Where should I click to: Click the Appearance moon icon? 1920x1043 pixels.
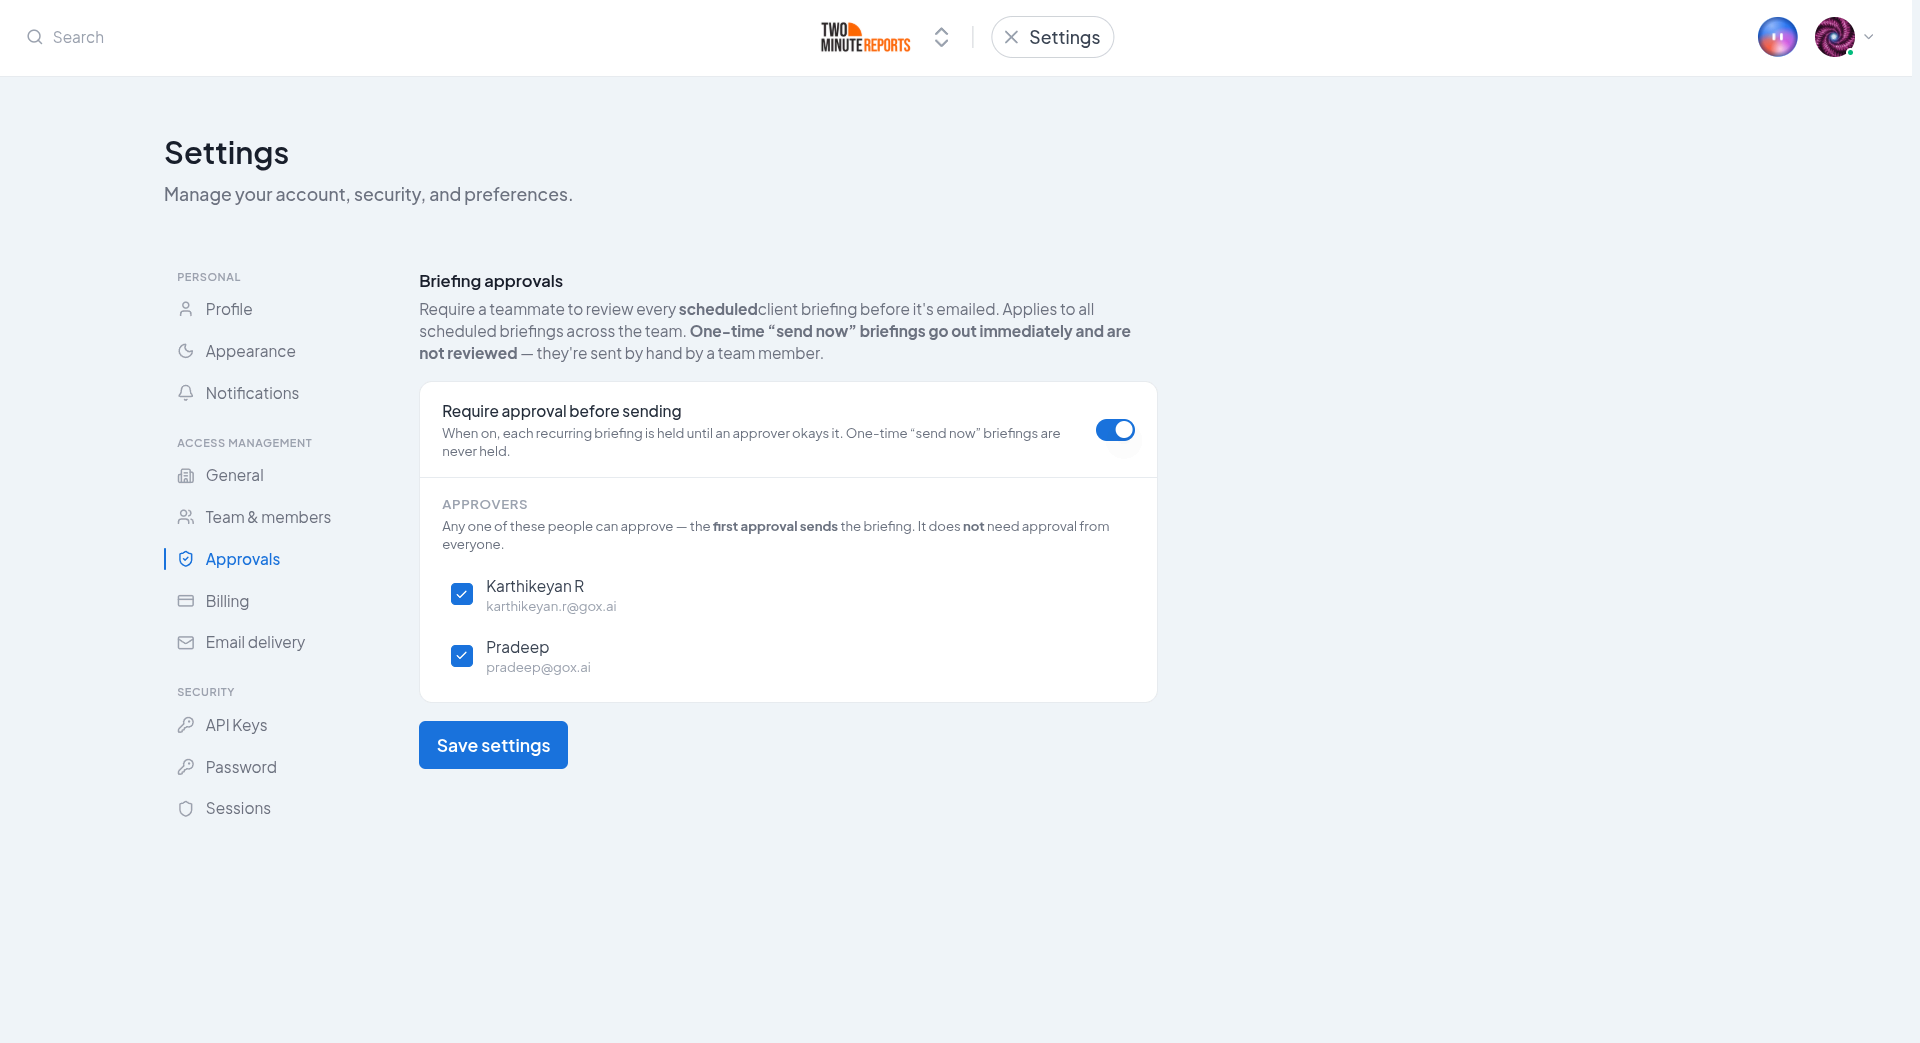click(186, 351)
